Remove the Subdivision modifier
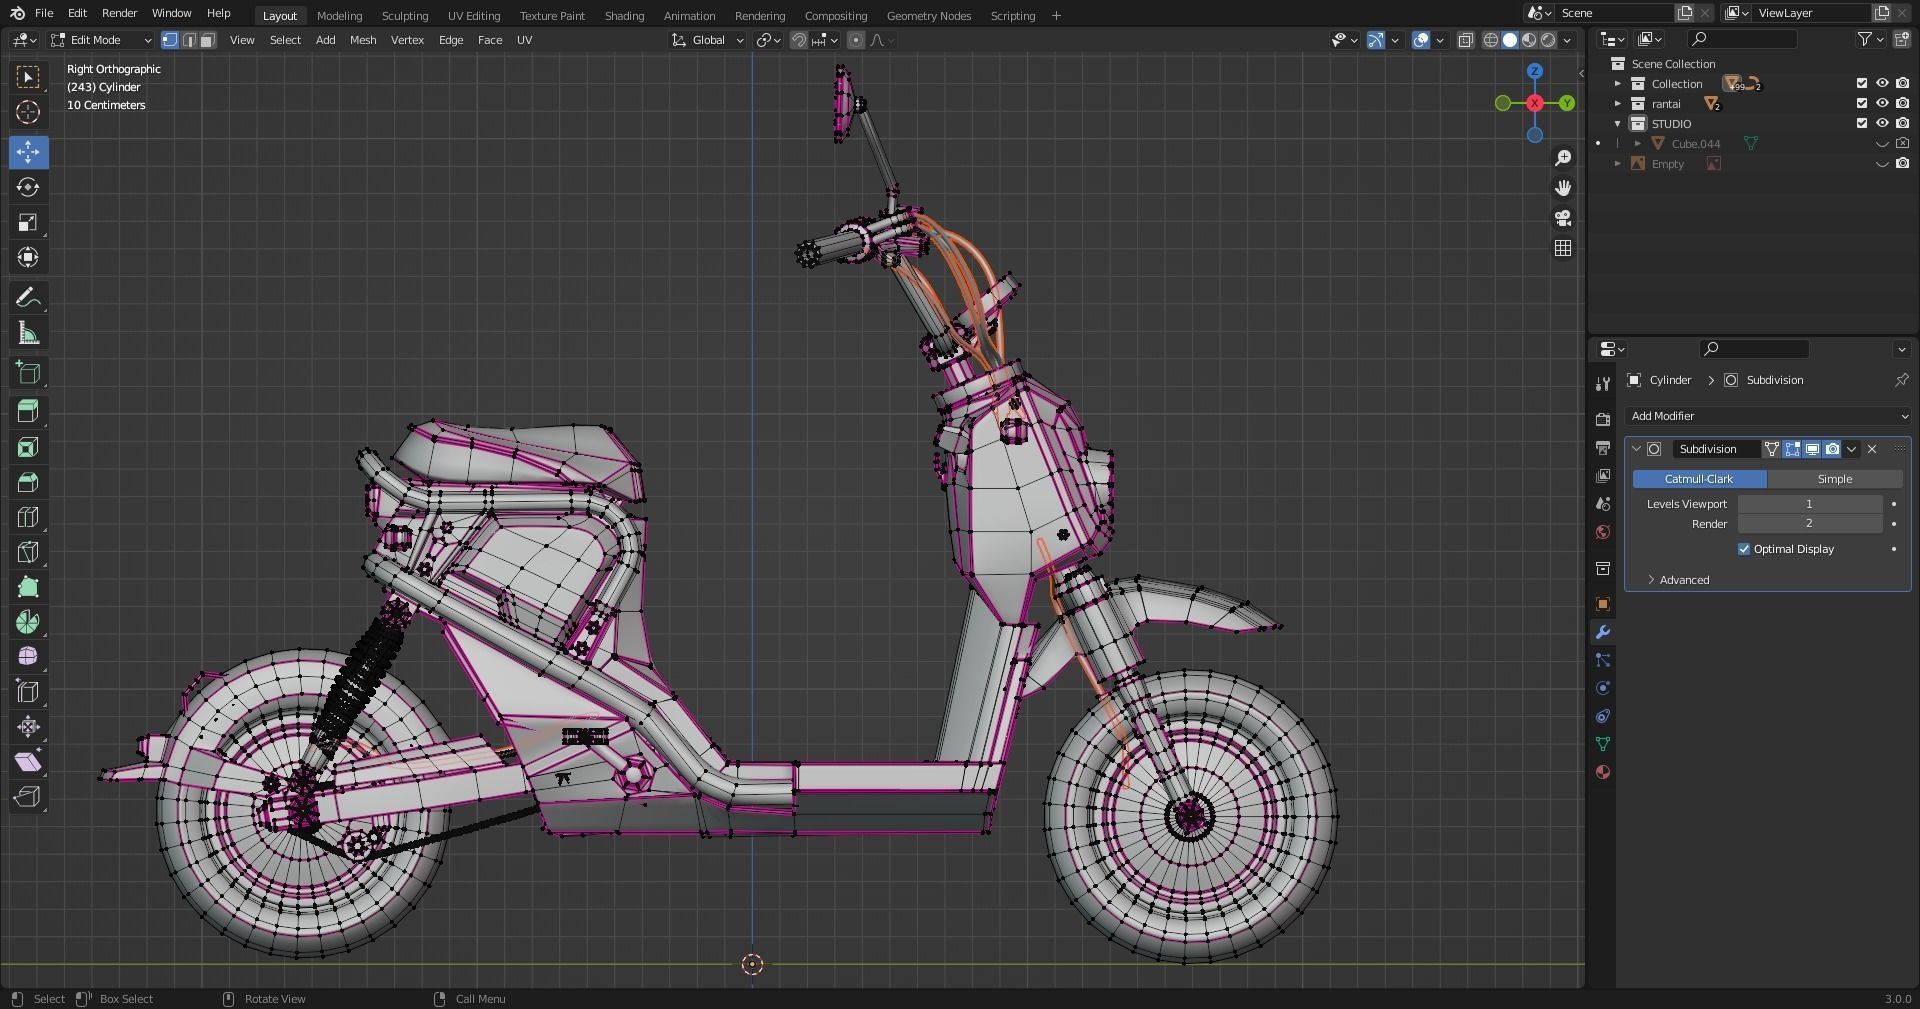The width and height of the screenshot is (1920, 1009). 1872,449
